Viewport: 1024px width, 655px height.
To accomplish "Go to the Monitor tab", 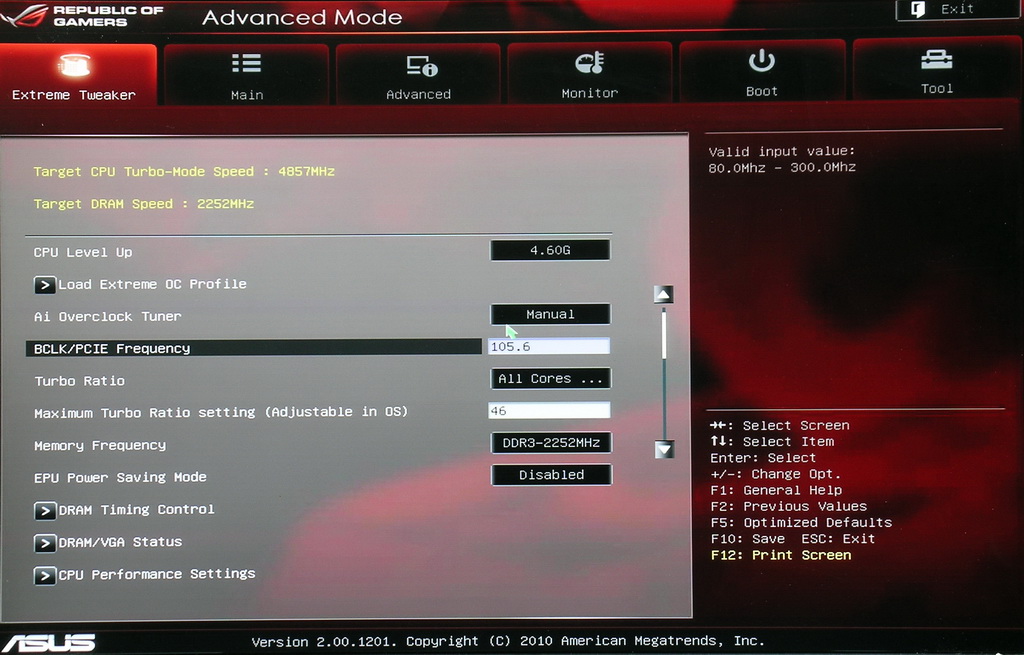I will coord(590,74).
